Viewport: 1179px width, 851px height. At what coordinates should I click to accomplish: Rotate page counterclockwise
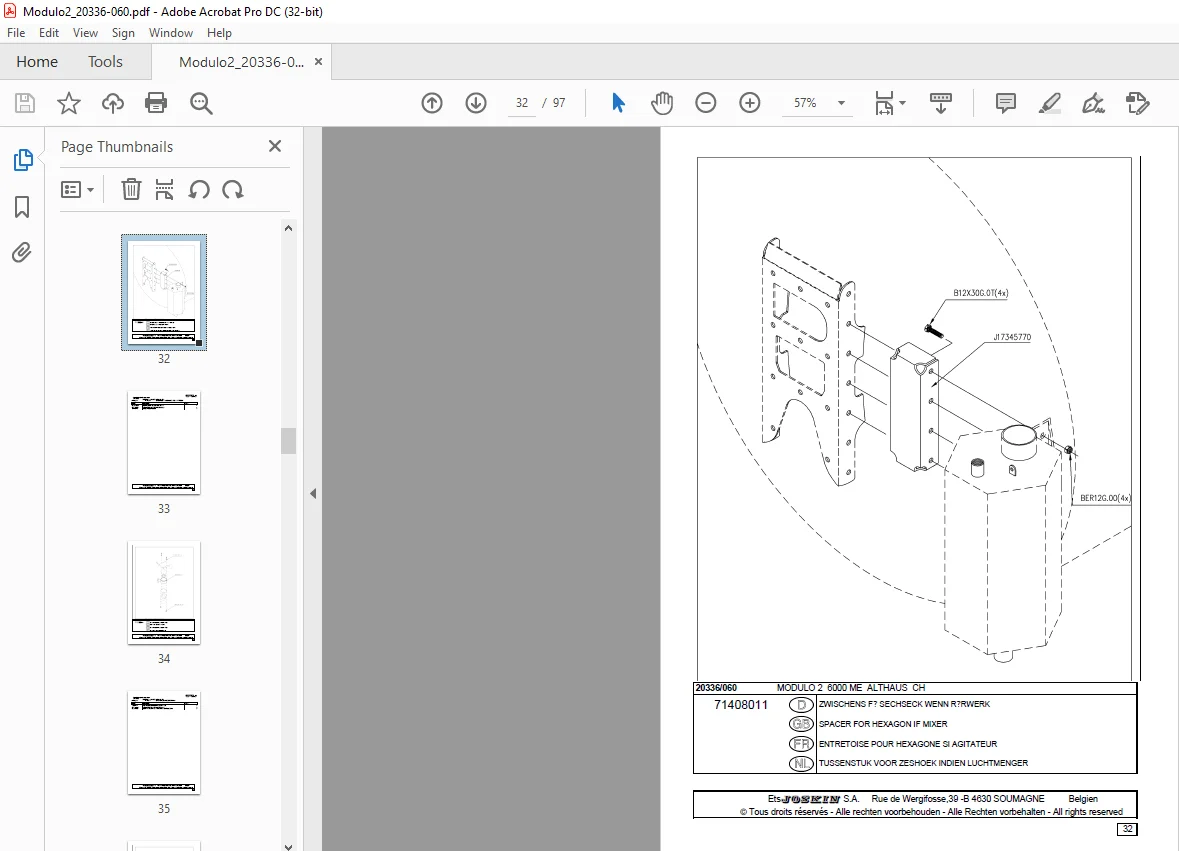199,189
